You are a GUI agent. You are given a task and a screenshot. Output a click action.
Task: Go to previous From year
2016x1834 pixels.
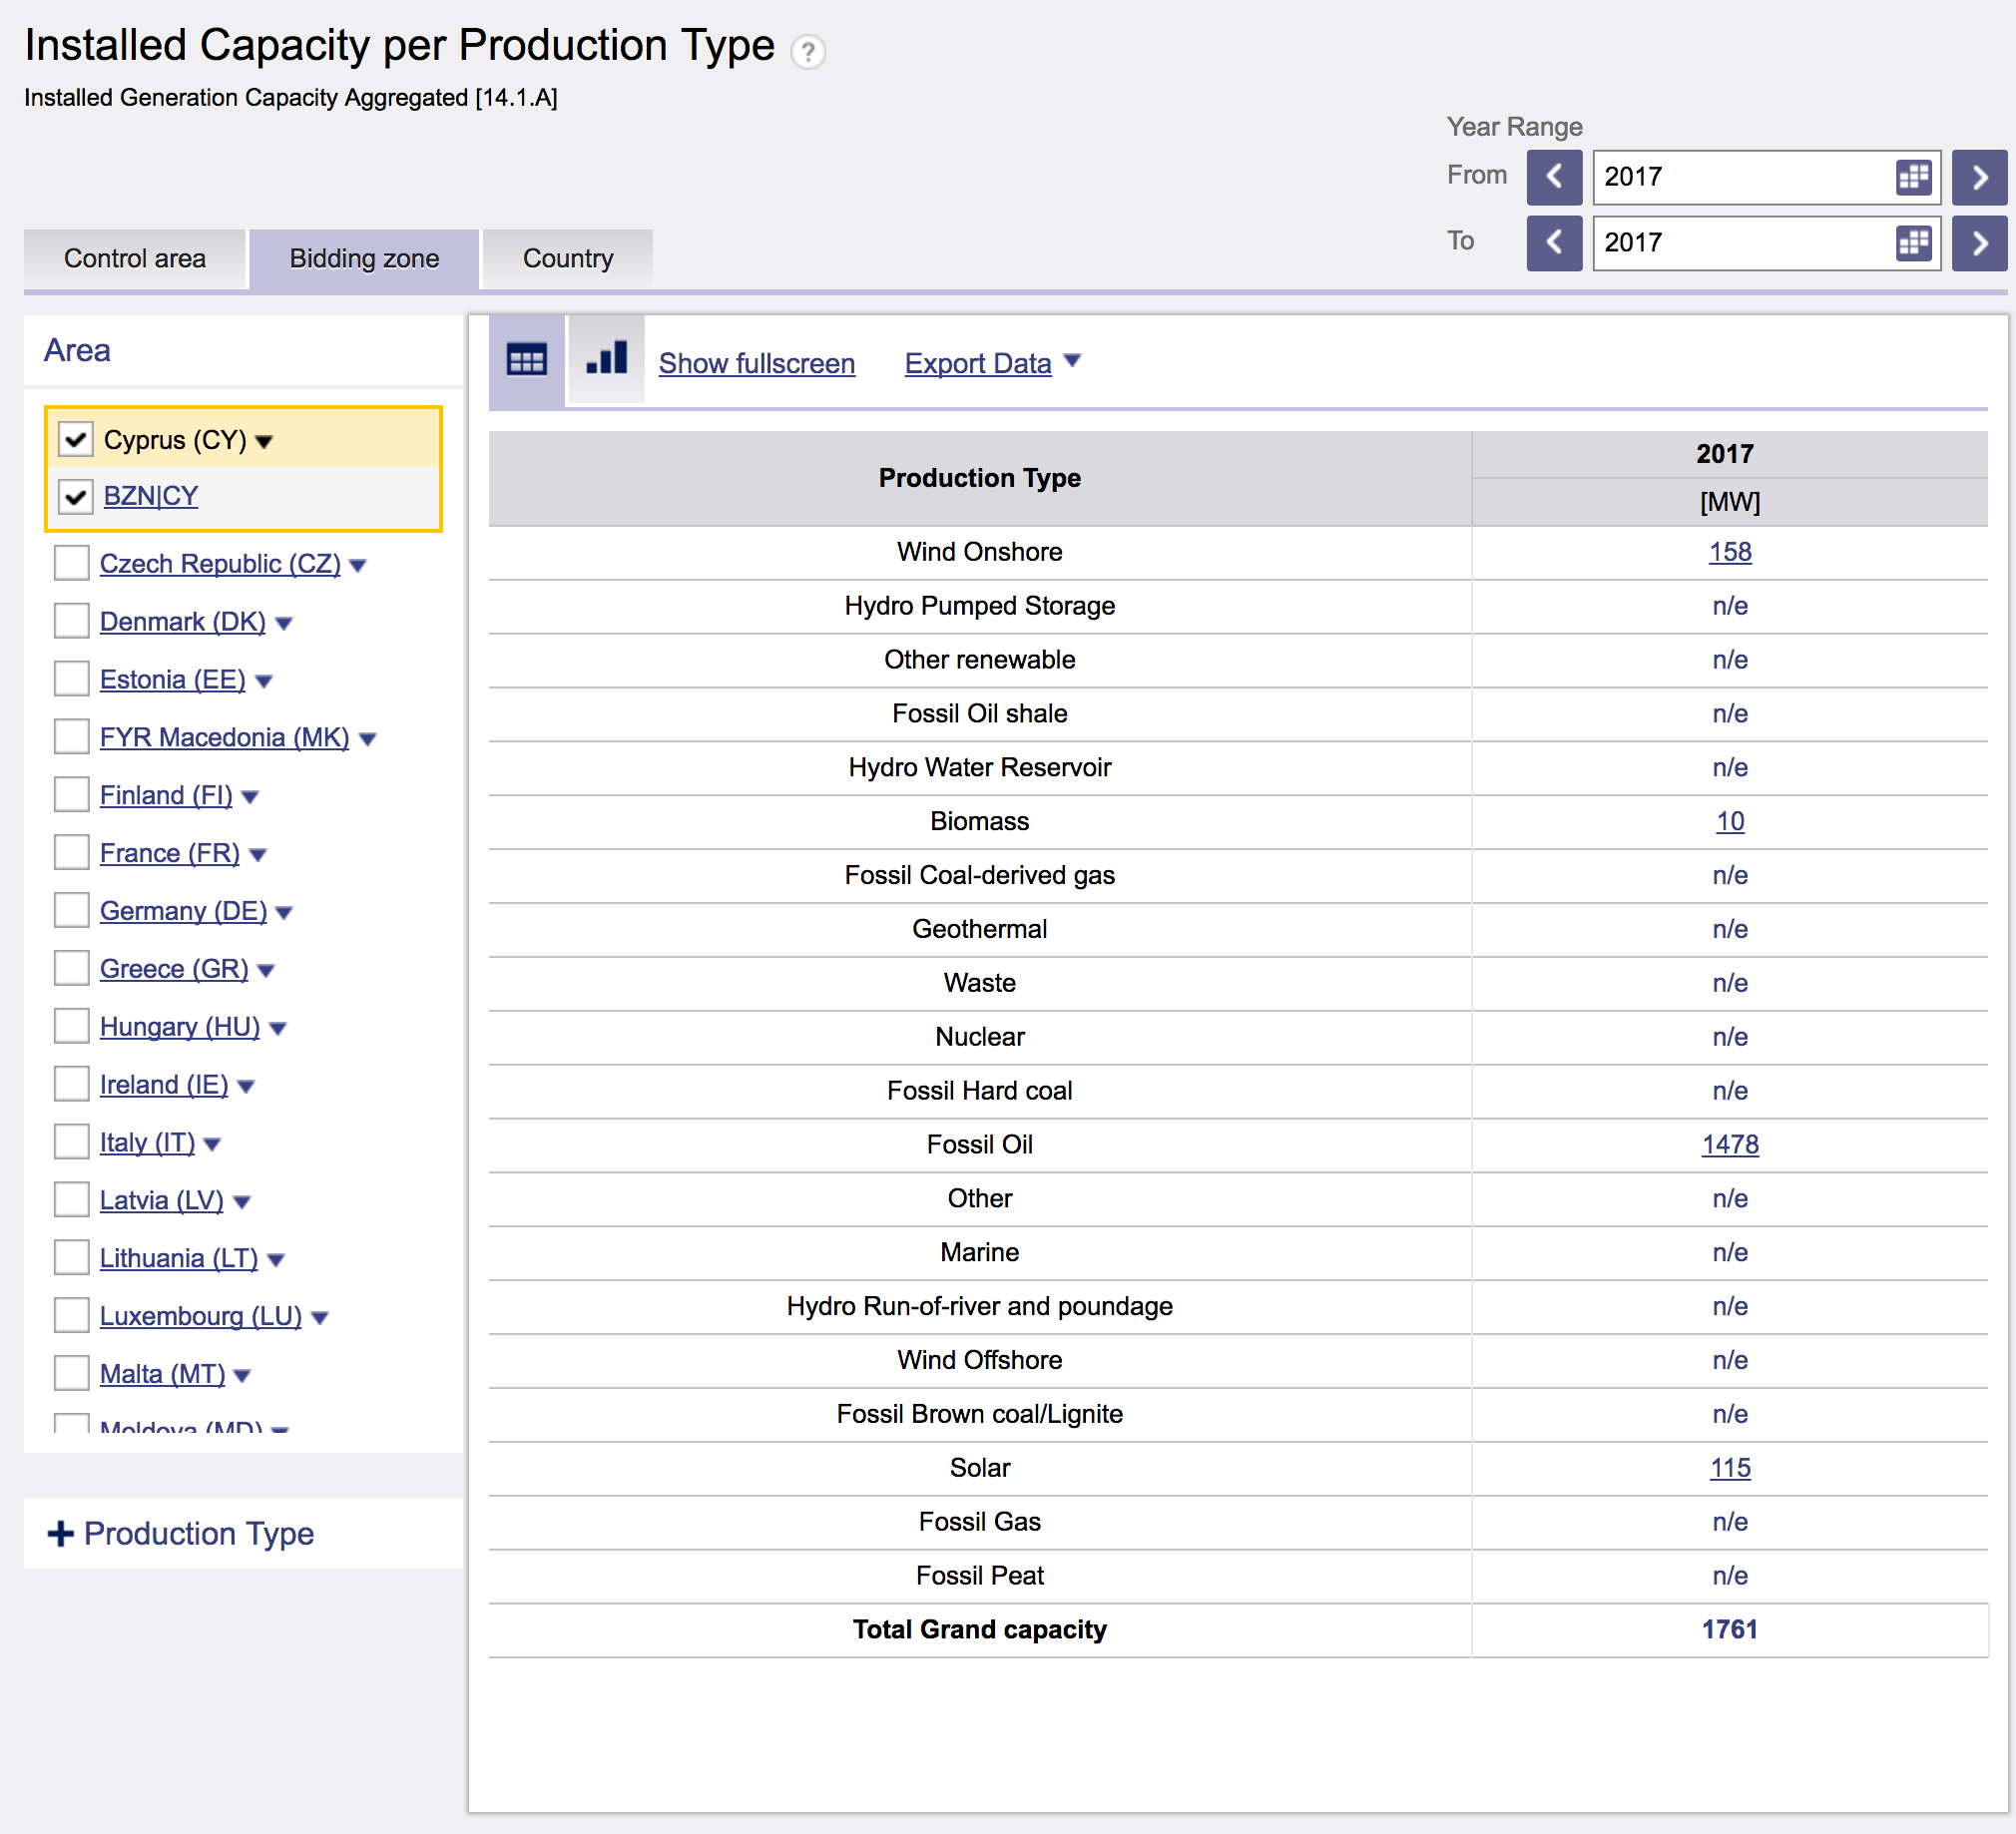1553,177
